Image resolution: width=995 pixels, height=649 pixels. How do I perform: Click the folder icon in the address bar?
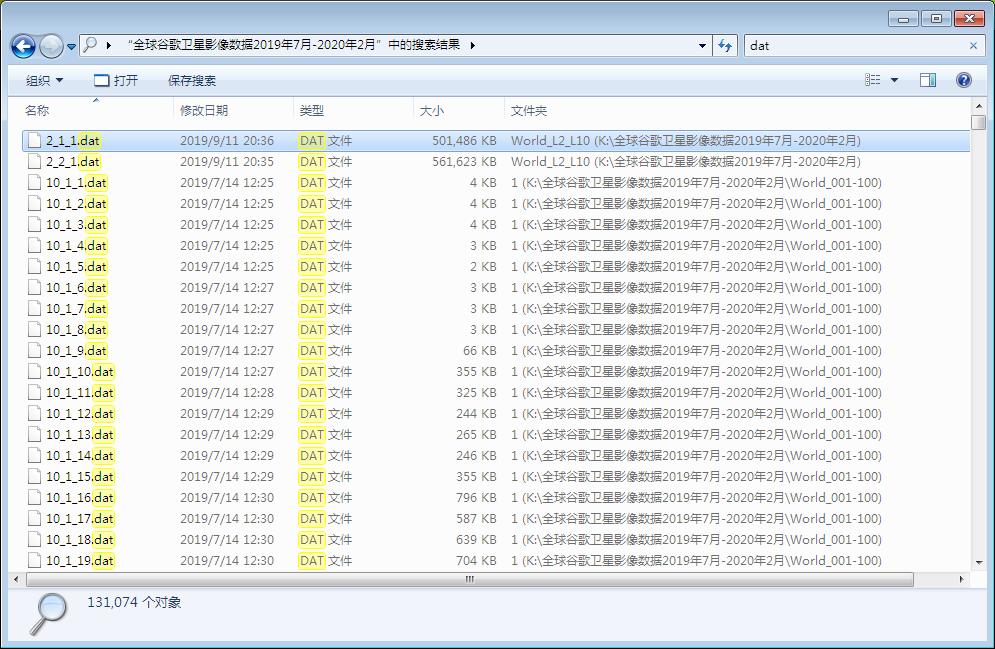pyautogui.click(x=89, y=46)
